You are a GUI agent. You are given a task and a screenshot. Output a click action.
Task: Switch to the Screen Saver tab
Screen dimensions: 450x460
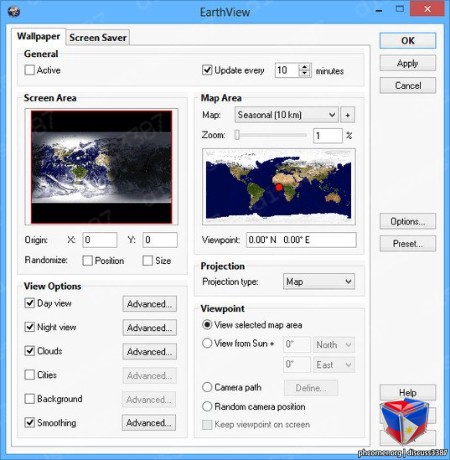pos(98,37)
